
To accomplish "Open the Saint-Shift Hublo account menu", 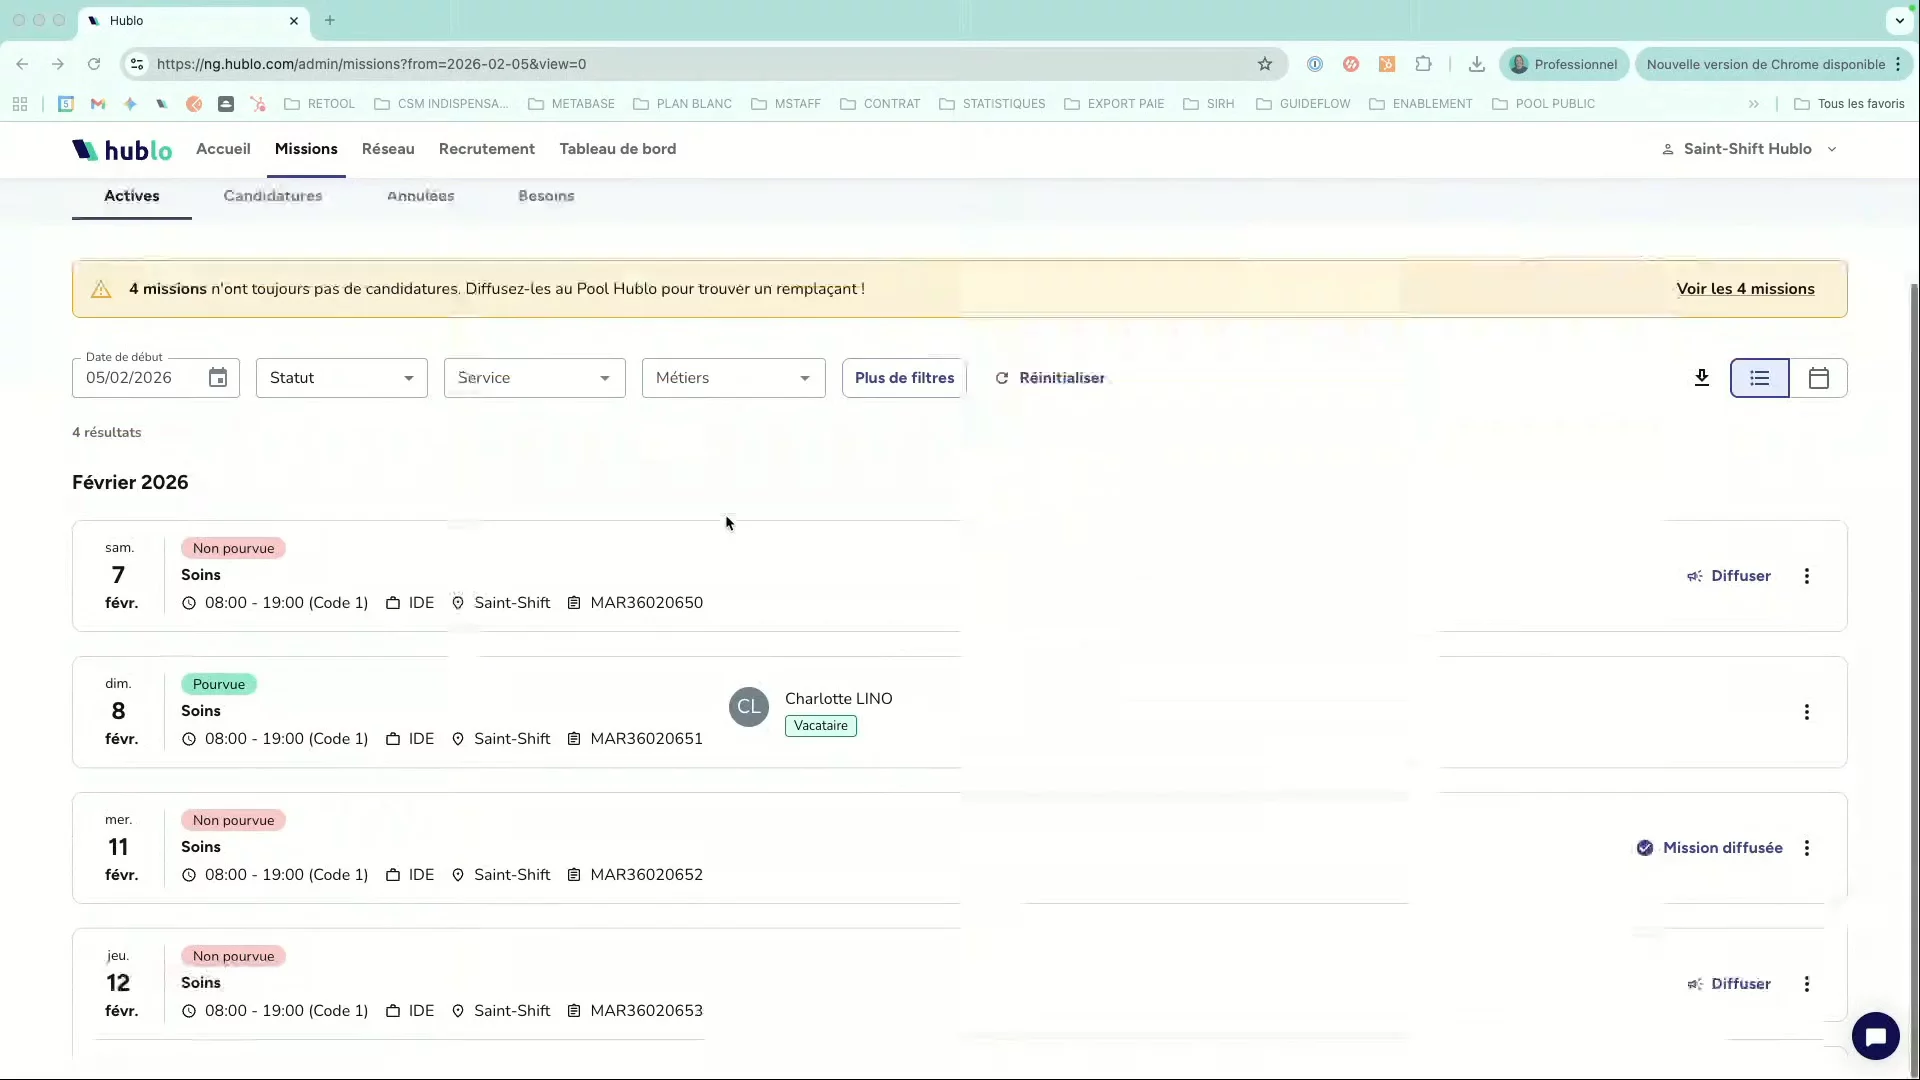I will click(x=1749, y=149).
